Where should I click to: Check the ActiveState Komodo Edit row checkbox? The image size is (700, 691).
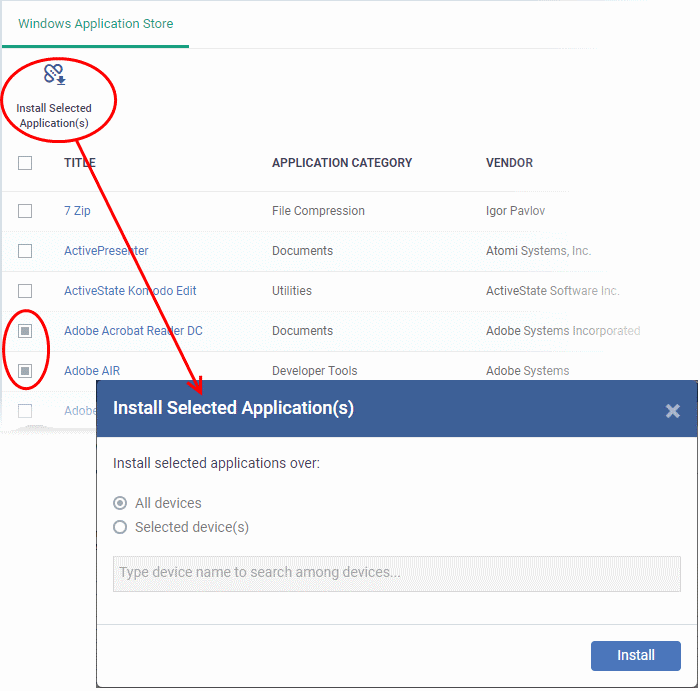coord(25,291)
